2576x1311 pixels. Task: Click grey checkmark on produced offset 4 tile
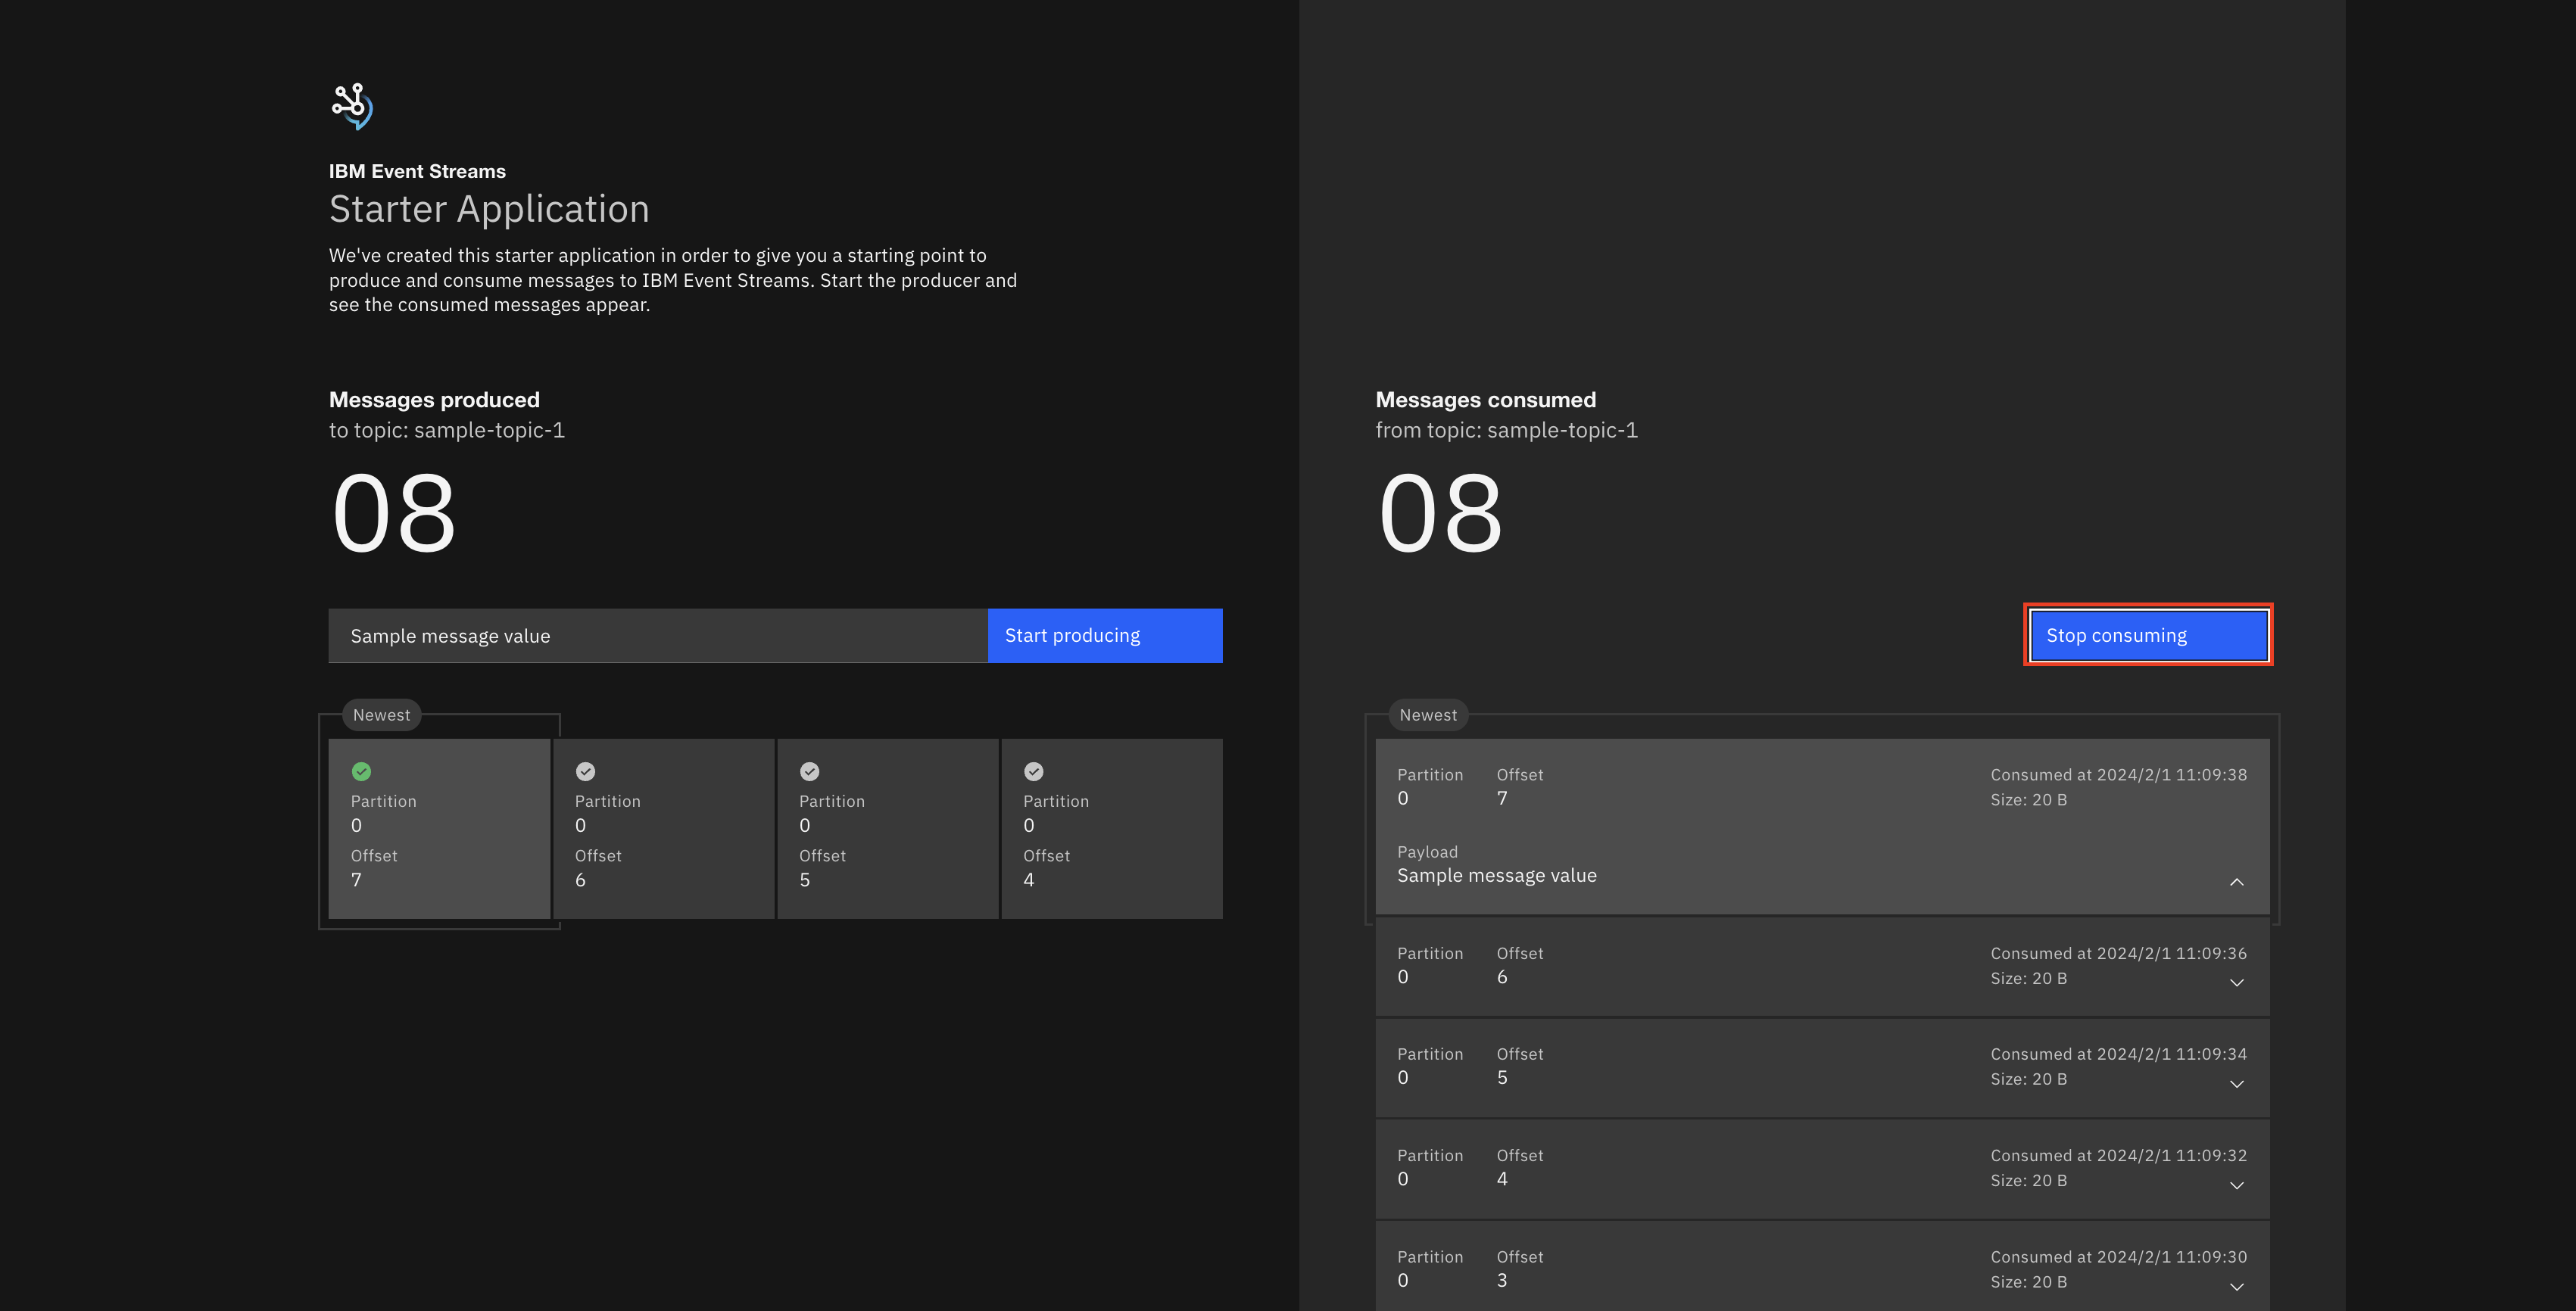click(x=1034, y=771)
